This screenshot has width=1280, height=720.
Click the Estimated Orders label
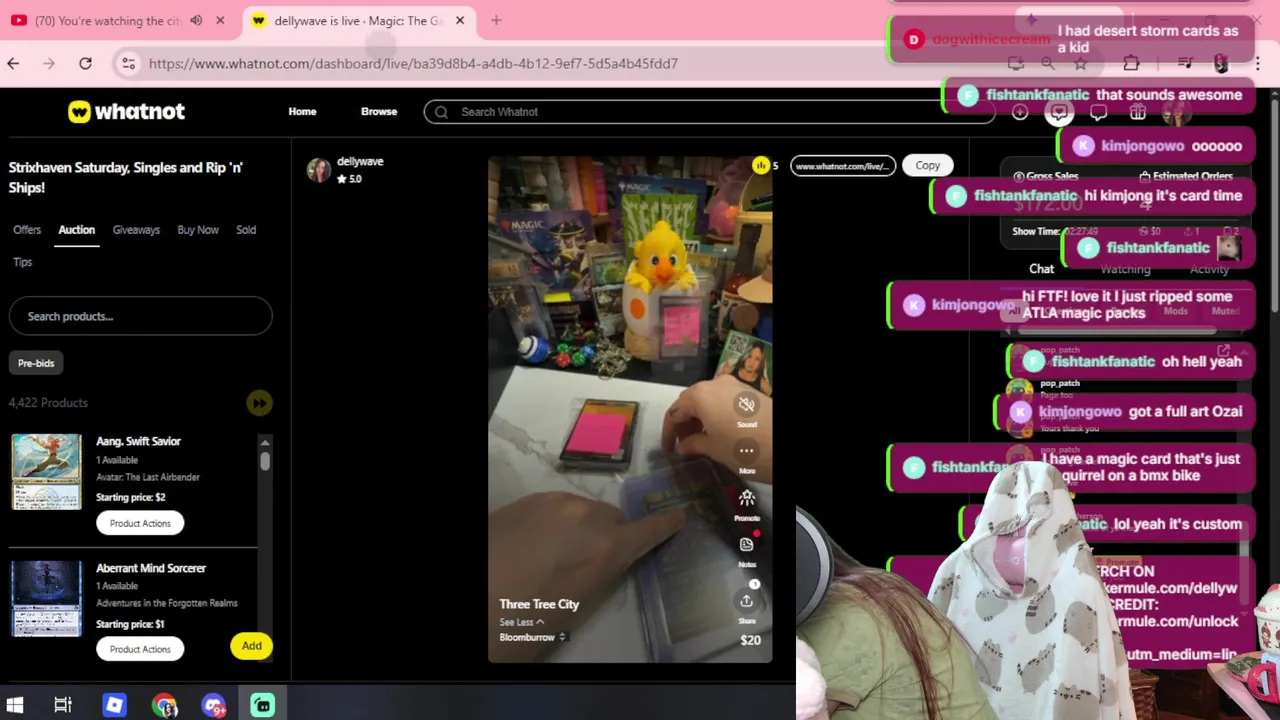1186,176
